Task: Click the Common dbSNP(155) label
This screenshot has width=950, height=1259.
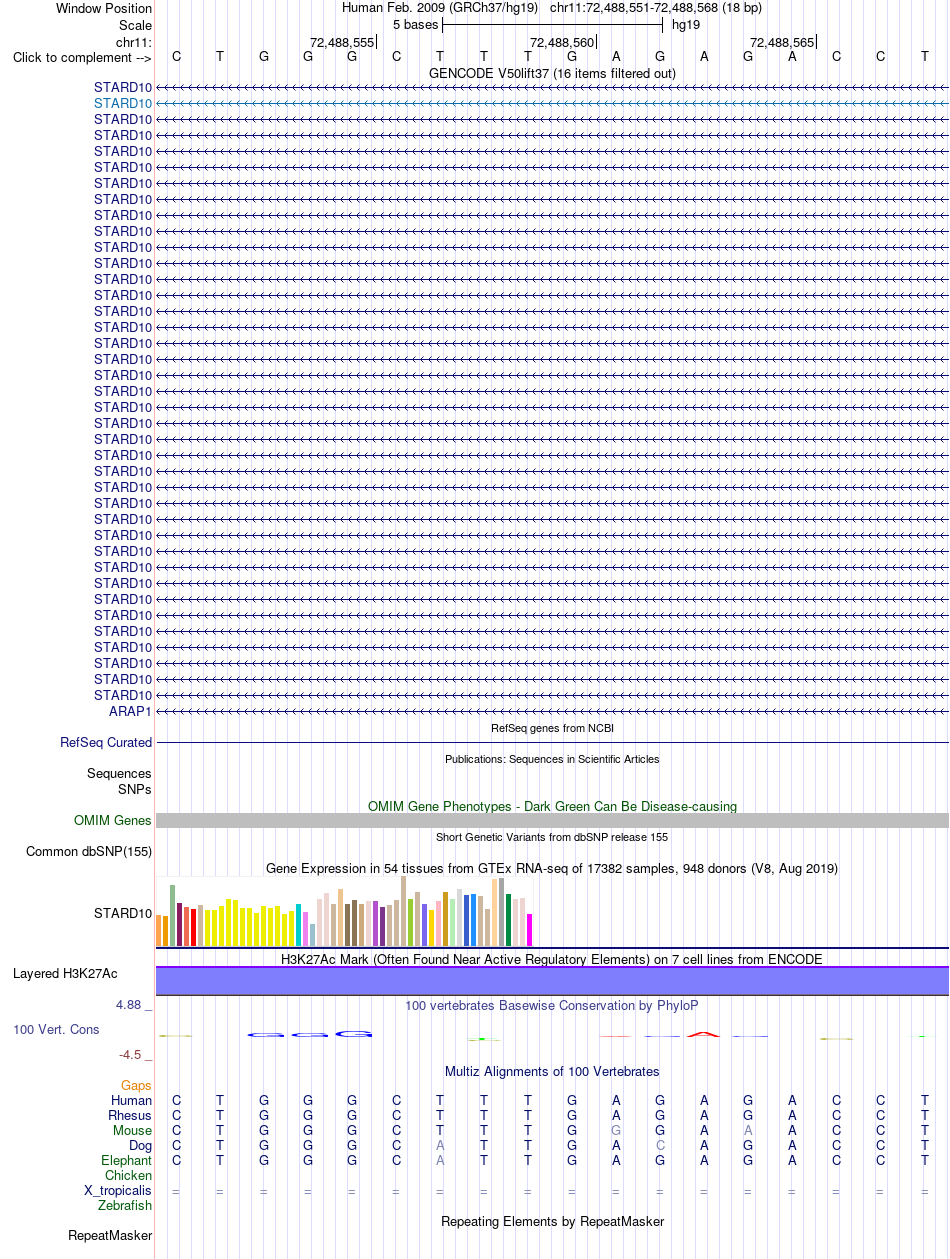Action: point(89,852)
